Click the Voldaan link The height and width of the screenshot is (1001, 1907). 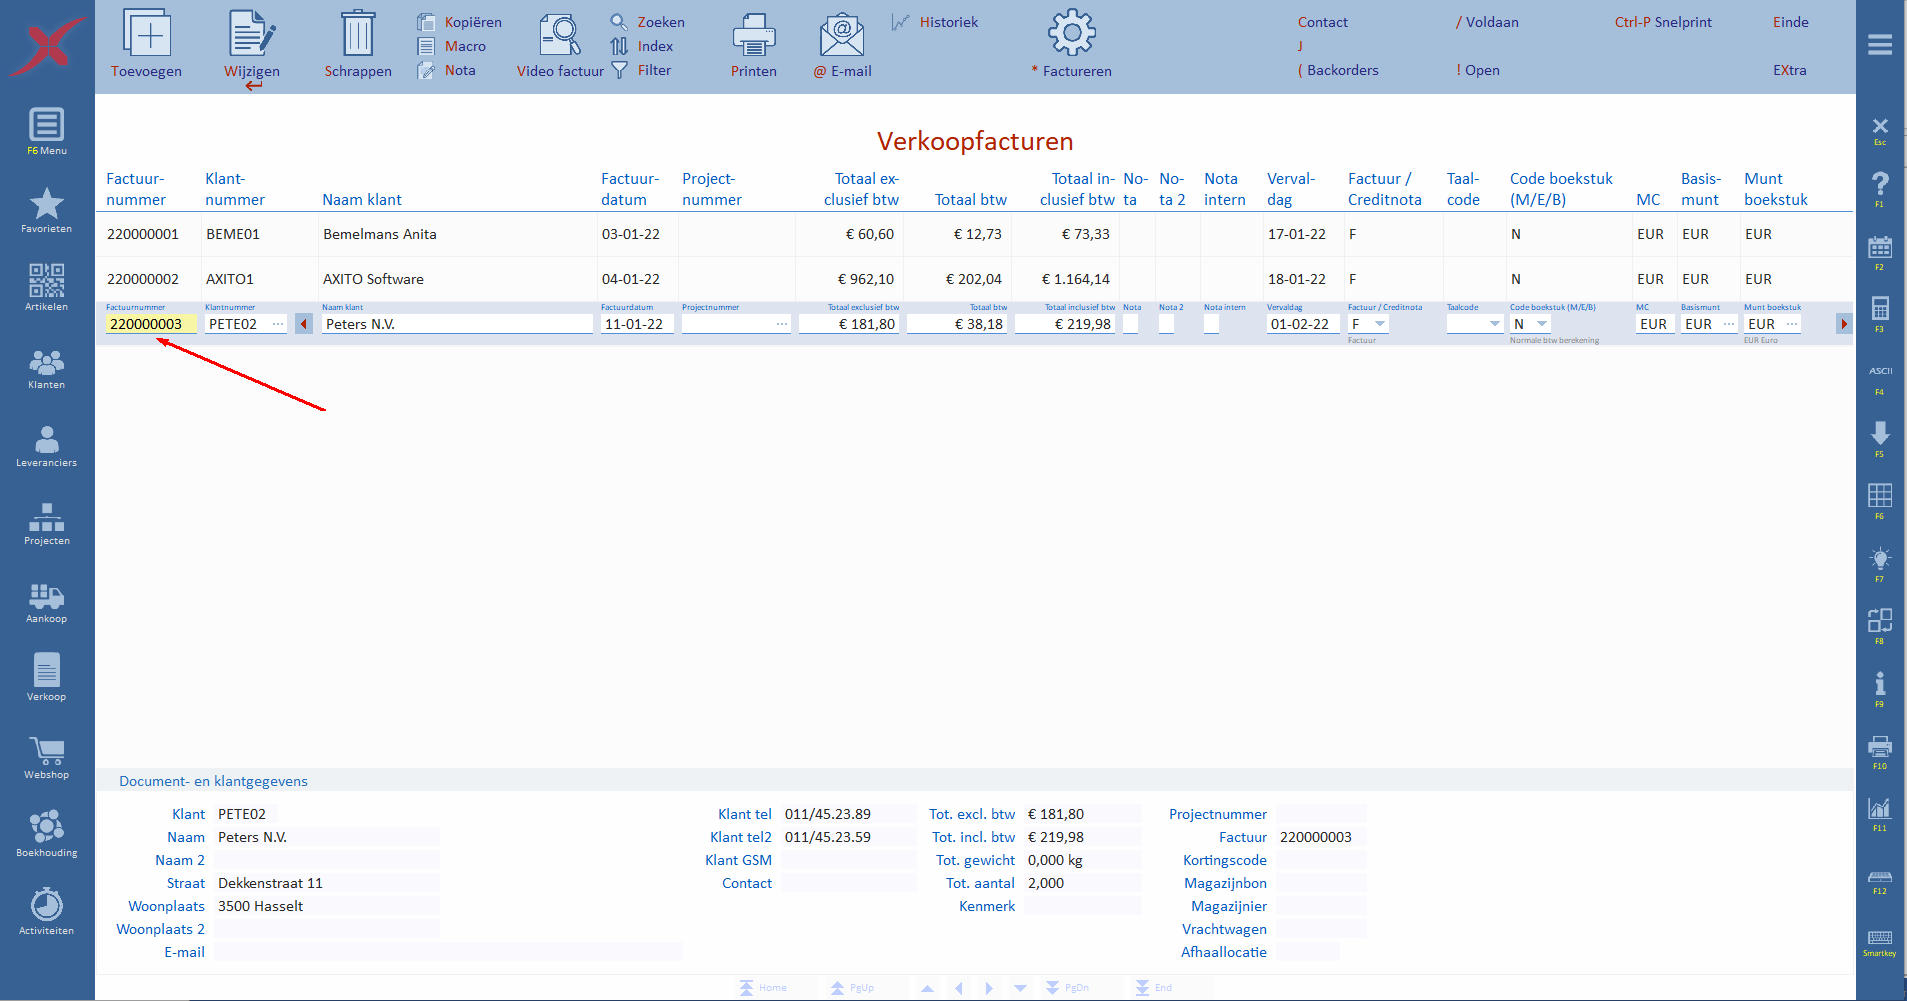click(x=1487, y=22)
